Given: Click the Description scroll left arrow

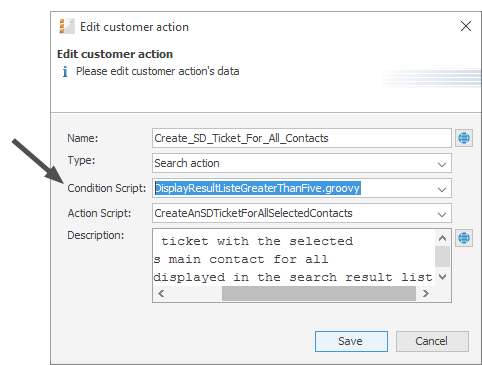Looking at the screenshot, I should pos(161,293).
